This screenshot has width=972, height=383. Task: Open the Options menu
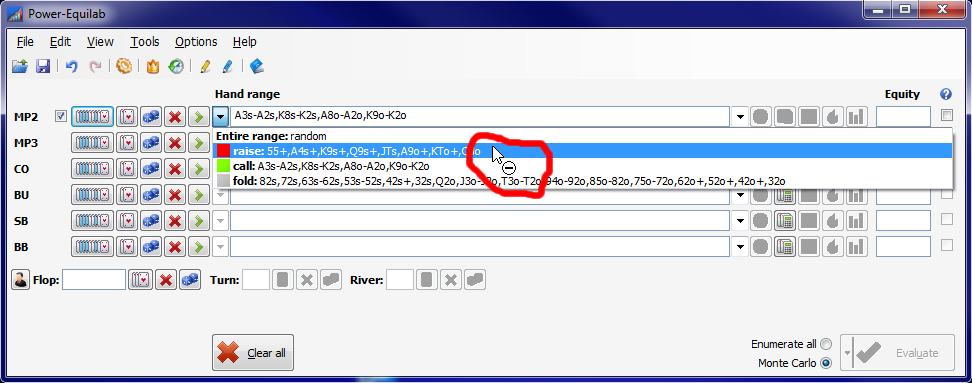click(196, 42)
